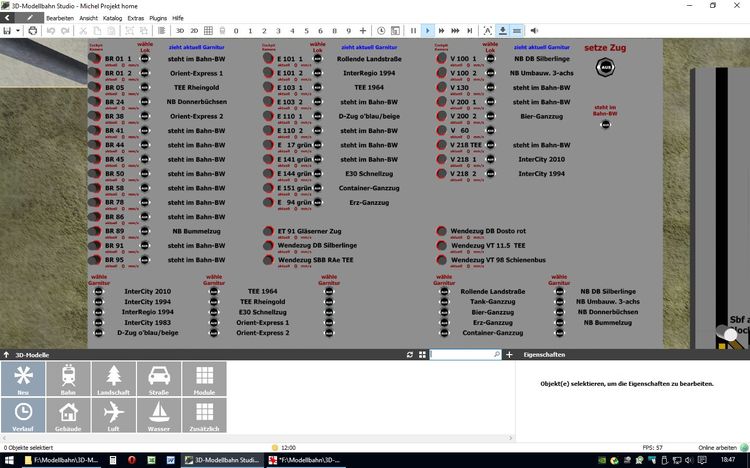Jump to camera position 9
Image resolution: width=750 pixels, height=468 pixels.
tap(348, 31)
